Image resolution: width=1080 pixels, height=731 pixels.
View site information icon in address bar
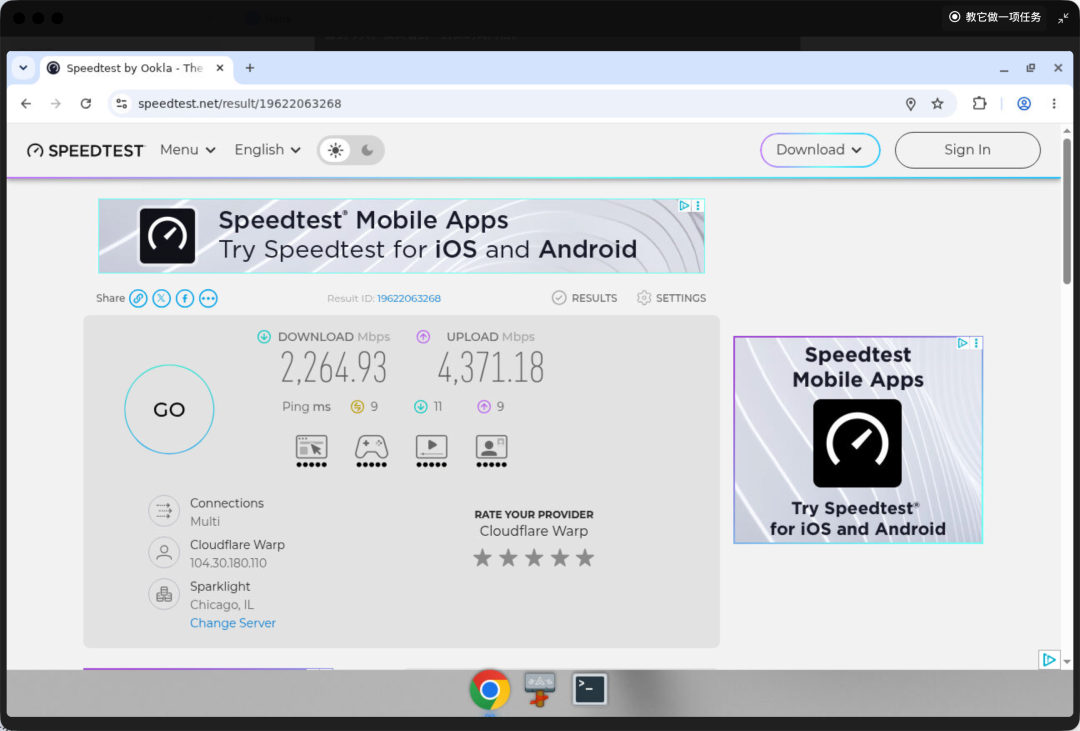point(122,104)
